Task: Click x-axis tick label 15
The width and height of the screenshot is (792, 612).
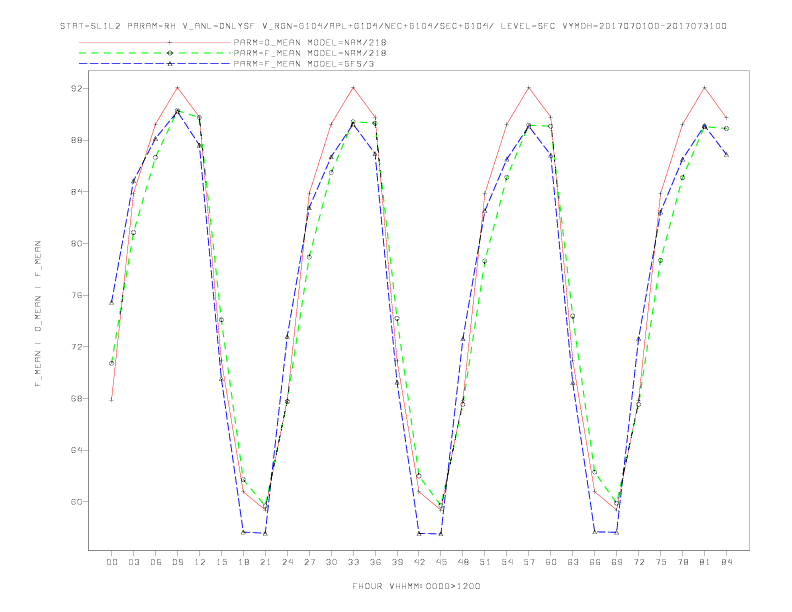Action: (x=221, y=562)
